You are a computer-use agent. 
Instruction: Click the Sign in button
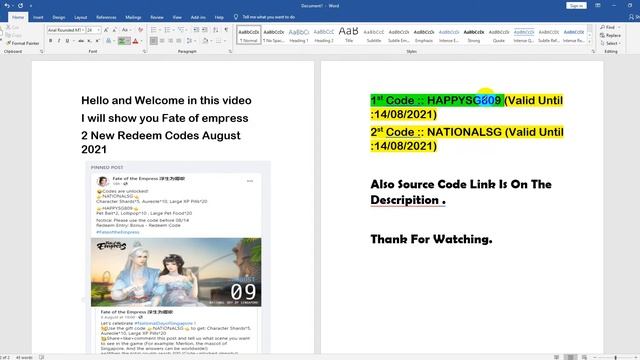576,6
